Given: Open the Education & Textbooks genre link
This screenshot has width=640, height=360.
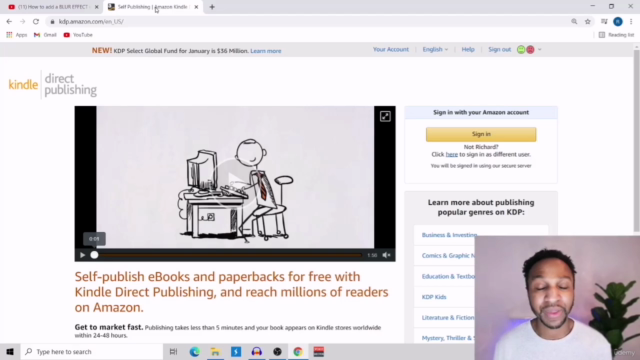Looking at the screenshot, I should pyautogui.click(x=448, y=276).
